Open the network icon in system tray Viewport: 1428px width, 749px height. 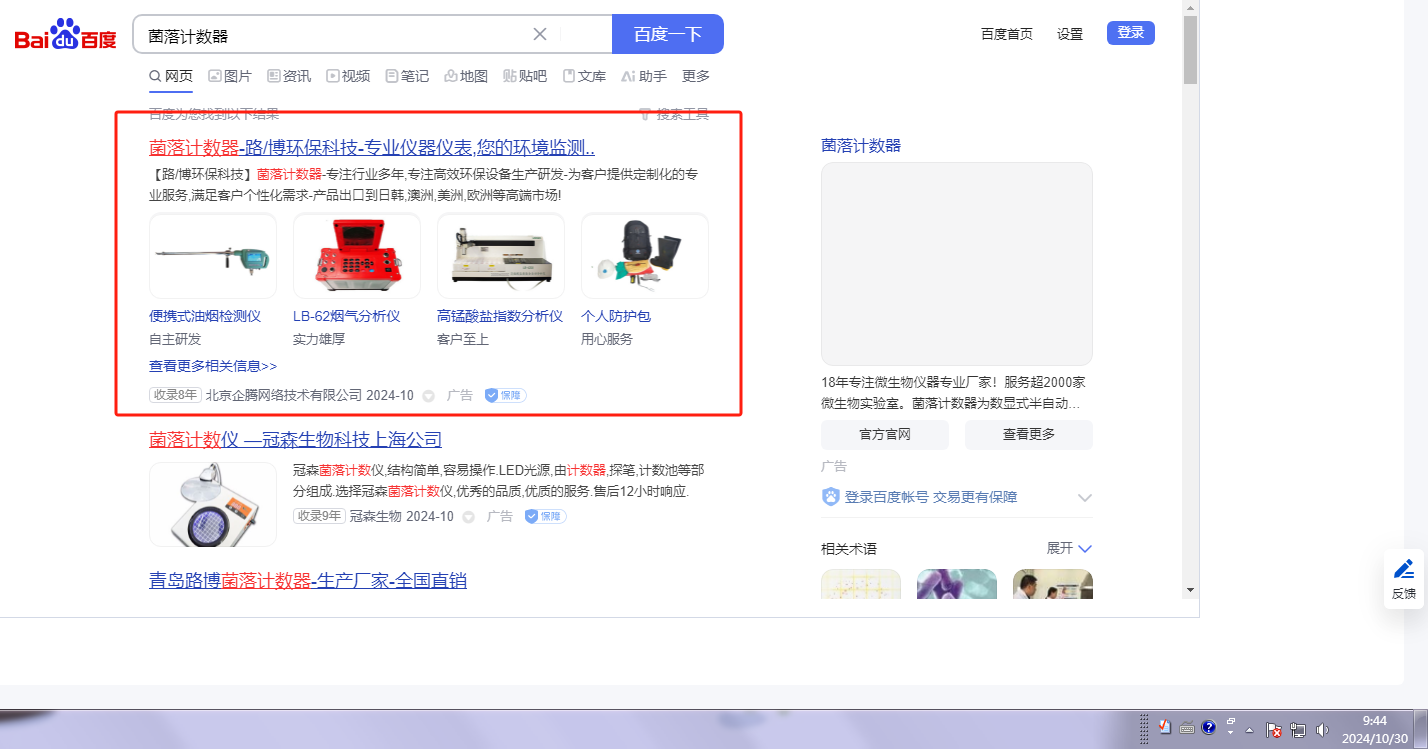pos(1299,730)
